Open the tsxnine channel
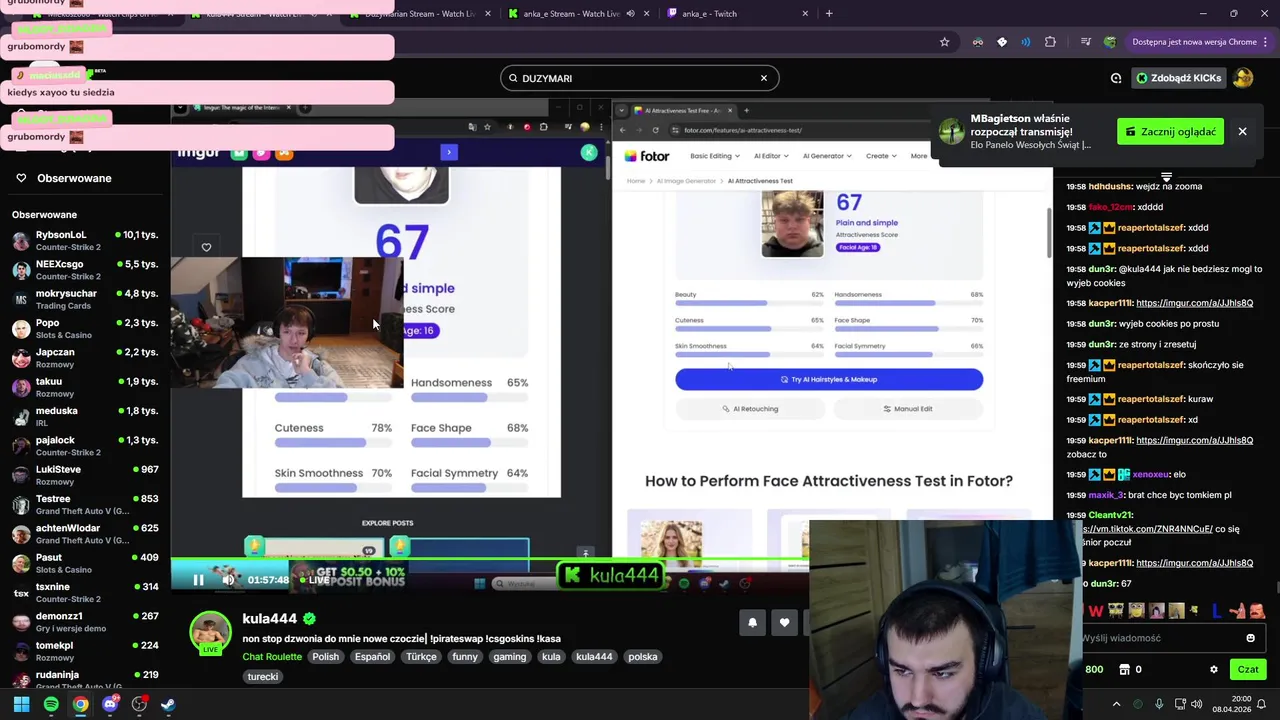This screenshot has width=1280, height=720. tap(85, 592)
